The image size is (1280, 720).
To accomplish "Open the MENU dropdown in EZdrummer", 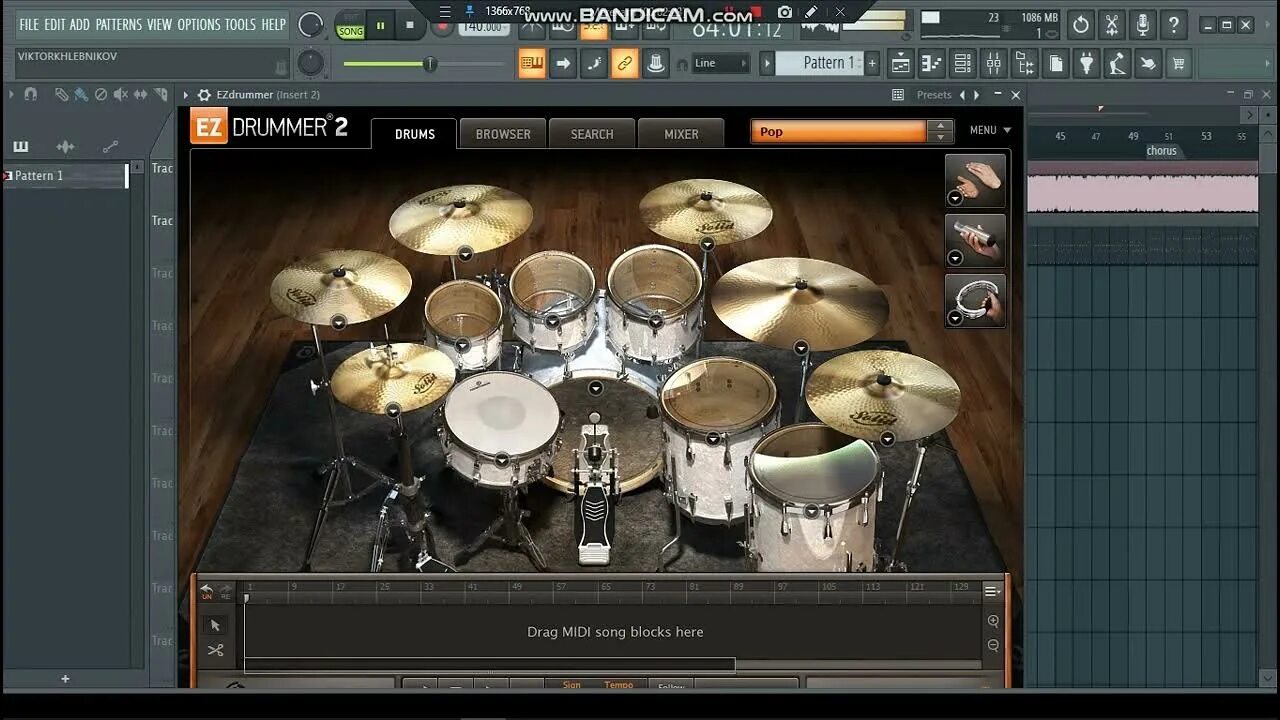I will (x=989, y=130).
